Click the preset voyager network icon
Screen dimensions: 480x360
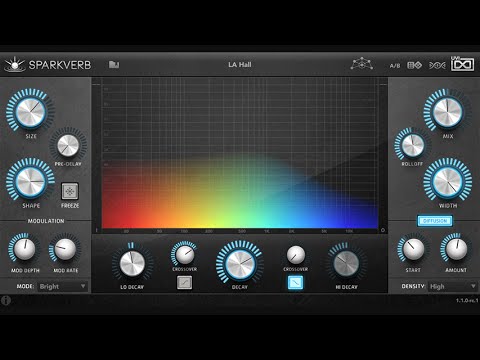362,64
